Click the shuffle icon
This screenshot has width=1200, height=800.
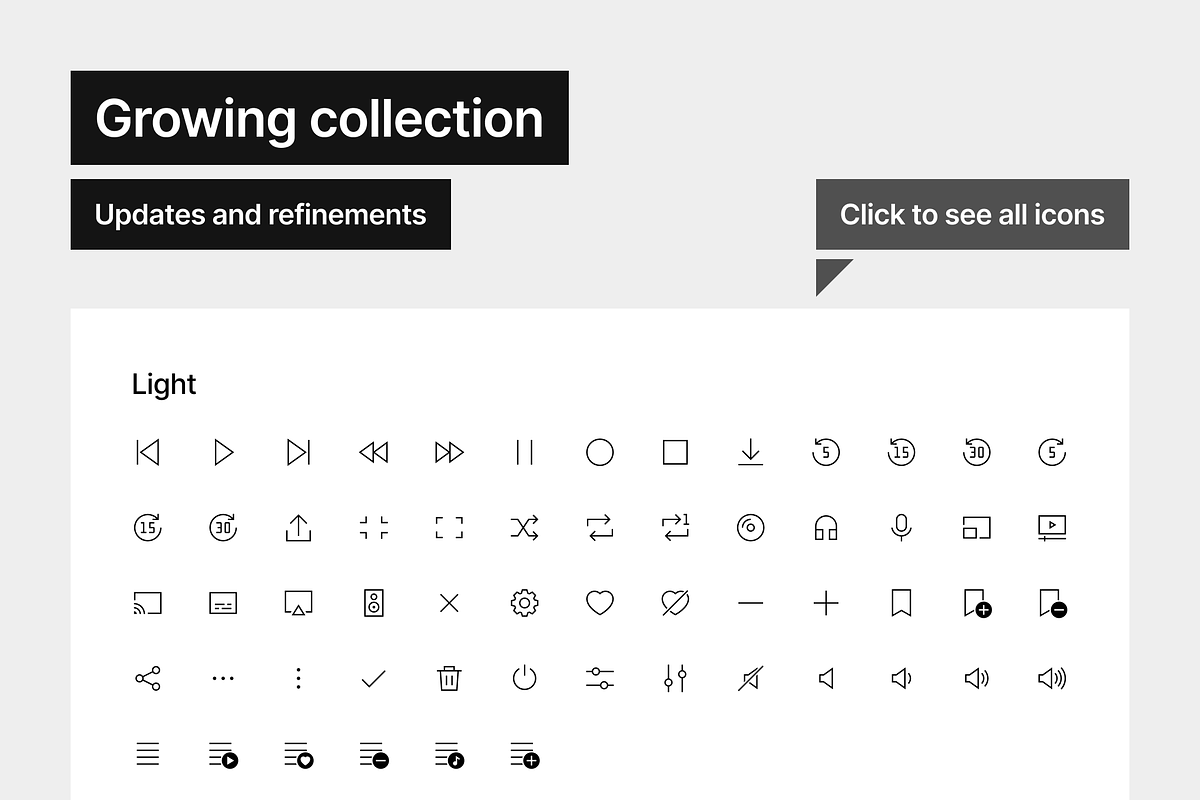(x=524, y=527)
